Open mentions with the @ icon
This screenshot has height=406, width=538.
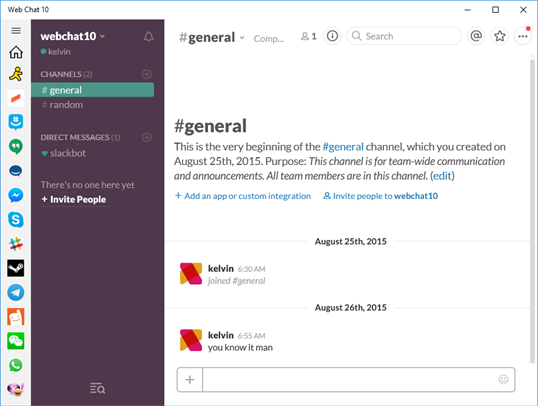[x=476, y=36]
